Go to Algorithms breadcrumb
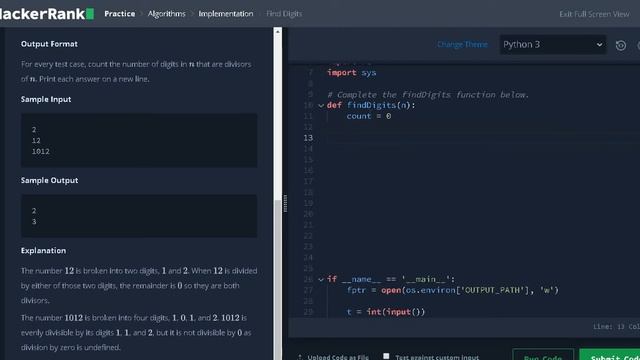 pos(167,13)
